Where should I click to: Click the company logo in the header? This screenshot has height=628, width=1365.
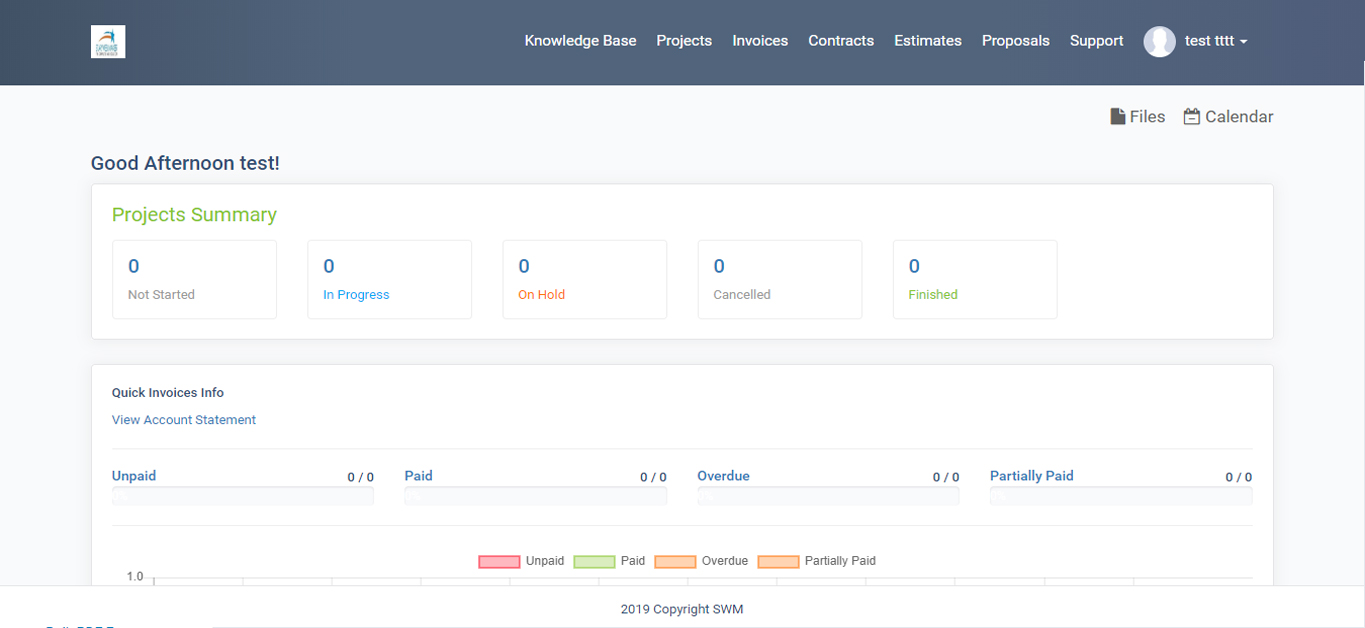click(108, 42)
